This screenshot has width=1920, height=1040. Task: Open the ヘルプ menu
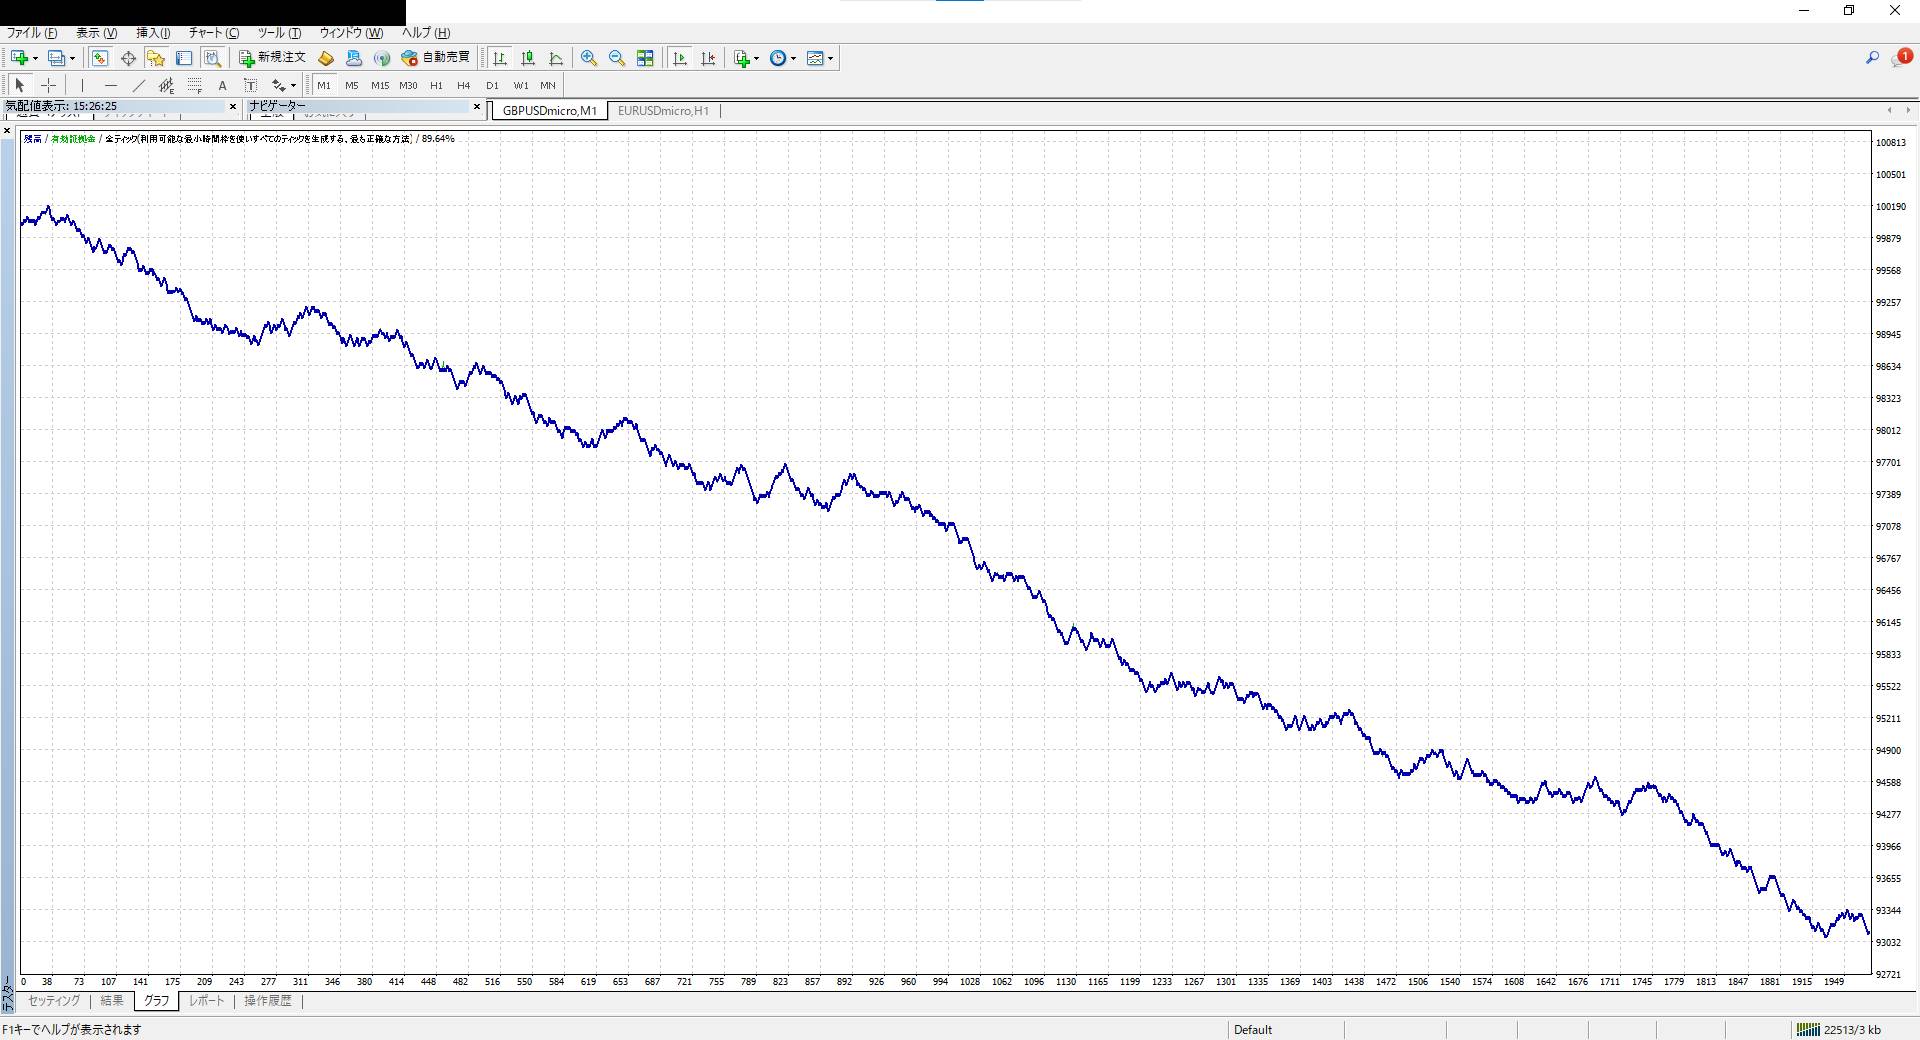426,33
